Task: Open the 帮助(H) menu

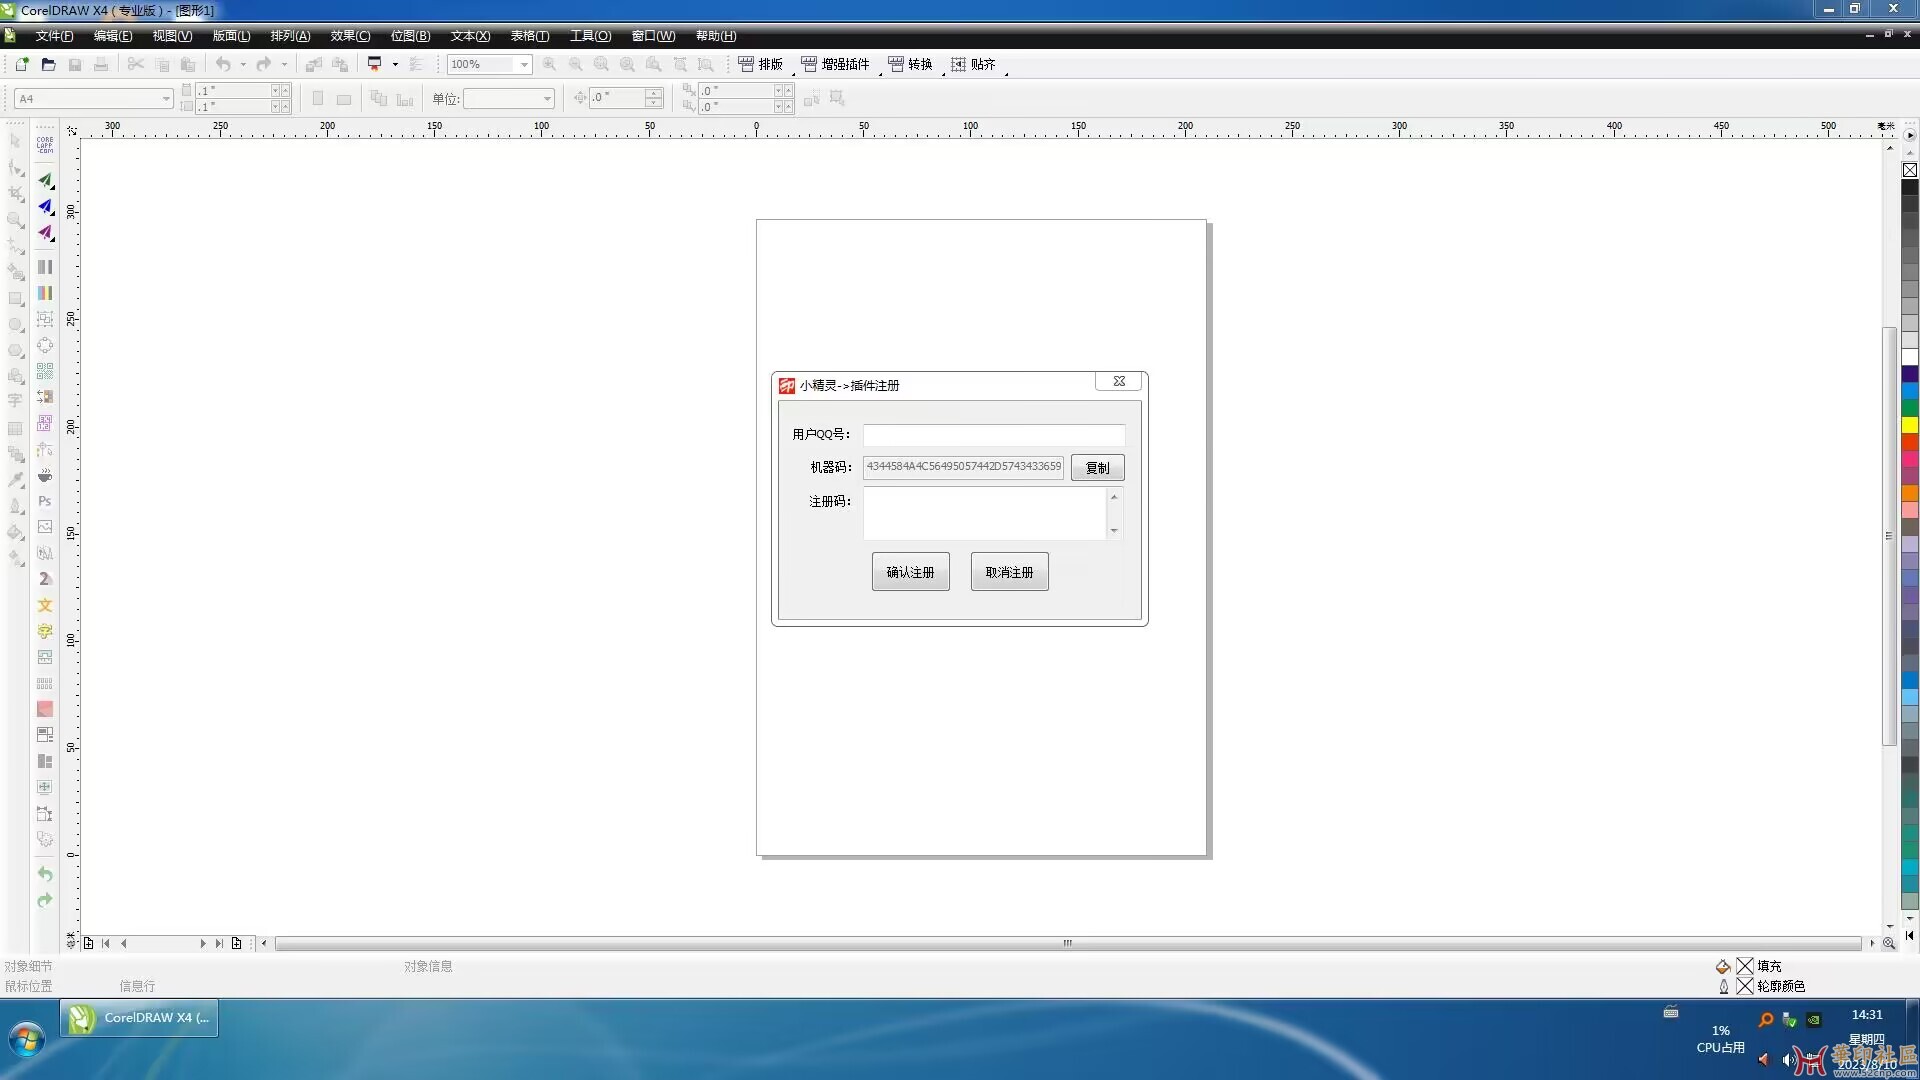Action: pyautogui.click(x=716, y=36)
